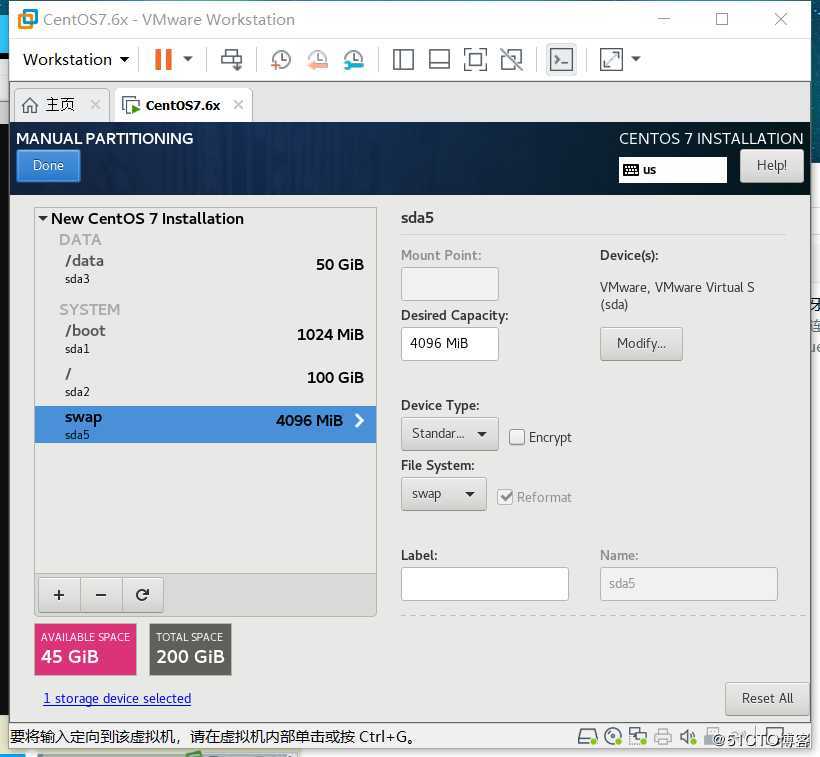Select the /boot sda1 partition
This screenshot has width=820, height=757.
(205, 339)
